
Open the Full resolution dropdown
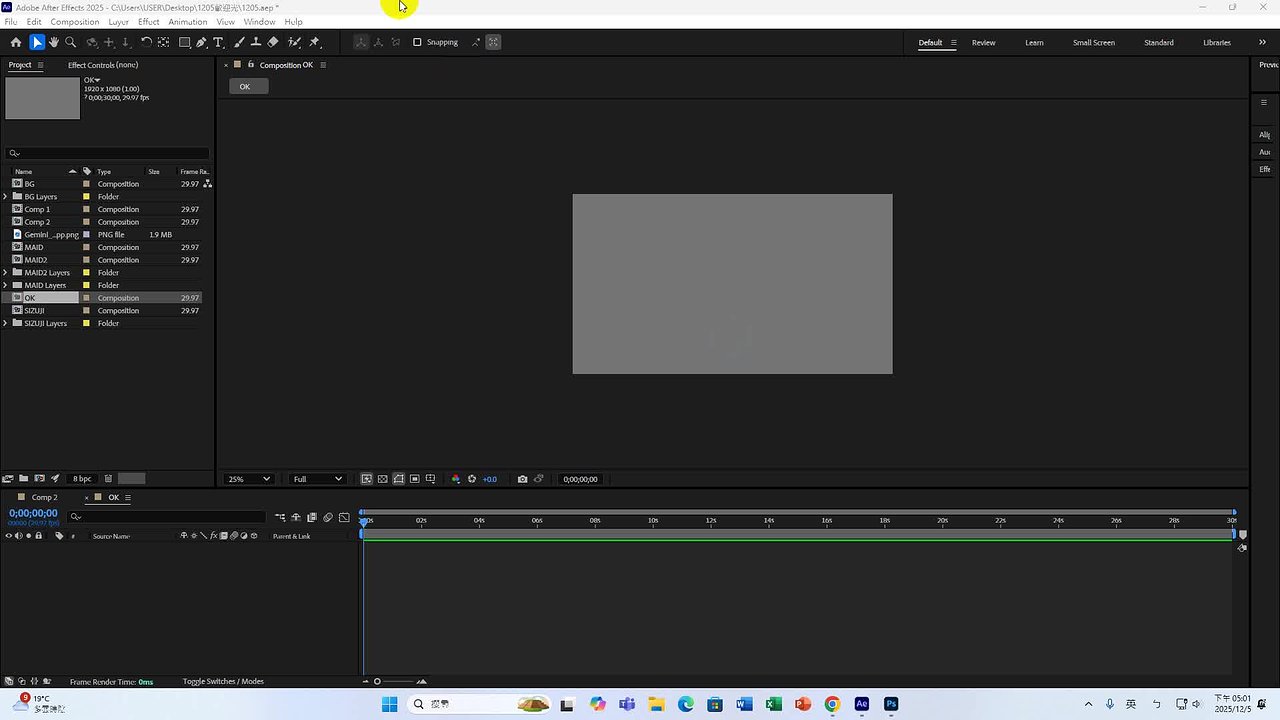[x=317, y=479]
